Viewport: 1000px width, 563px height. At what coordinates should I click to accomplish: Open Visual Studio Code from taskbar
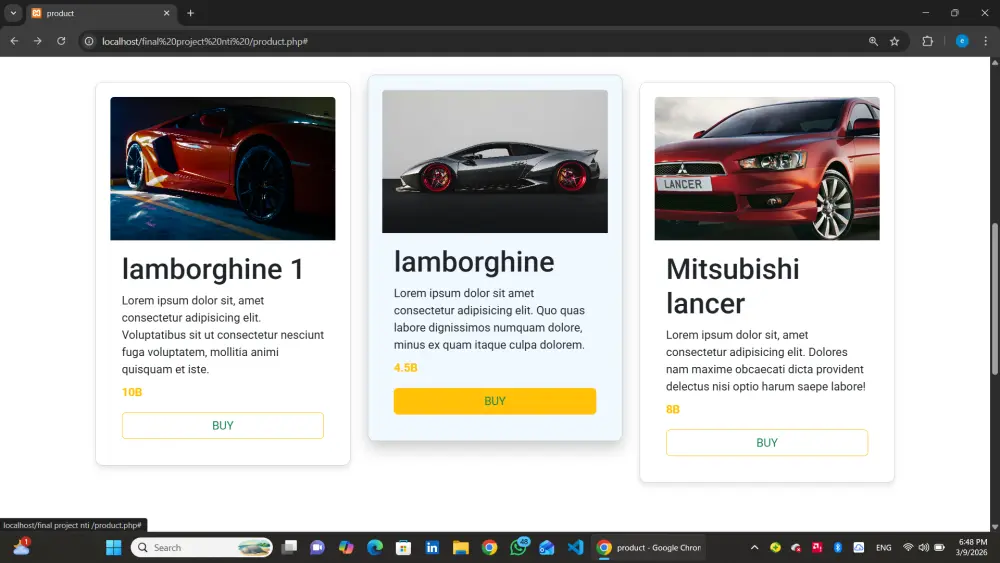(x=575, y=547)
